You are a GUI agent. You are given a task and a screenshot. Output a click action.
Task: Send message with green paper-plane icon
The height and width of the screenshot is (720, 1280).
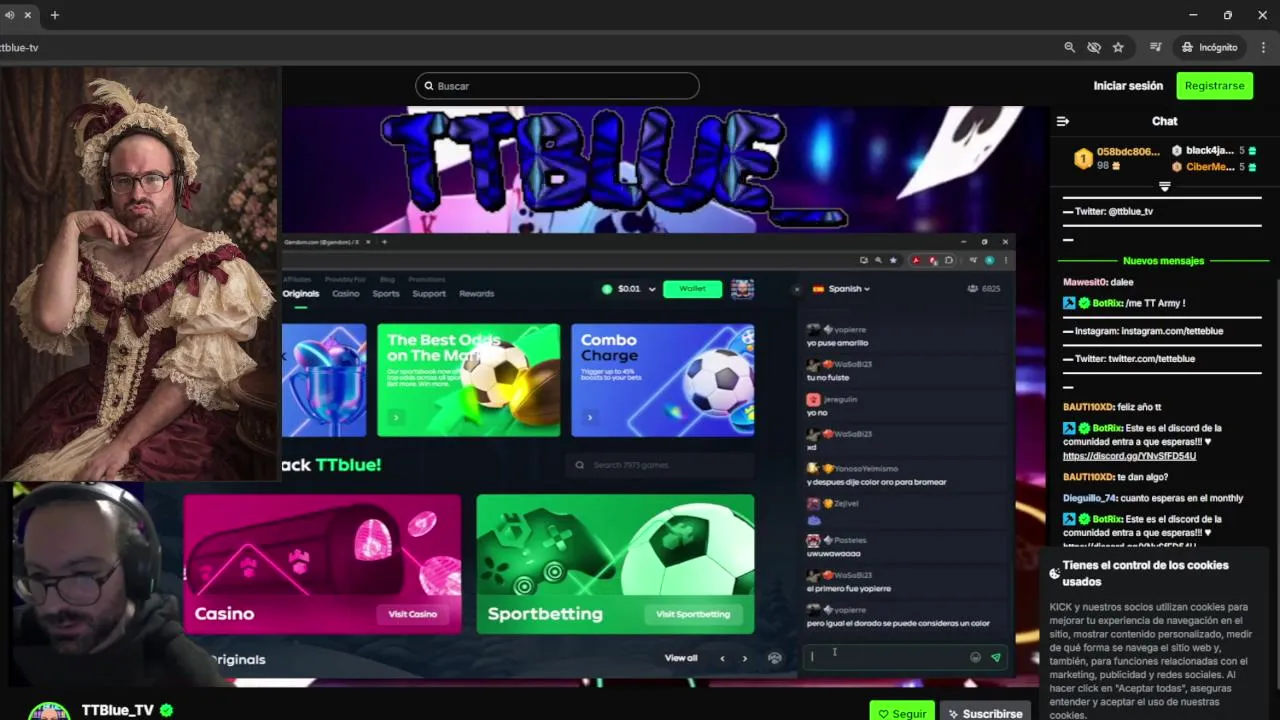[x=995, y=658]
